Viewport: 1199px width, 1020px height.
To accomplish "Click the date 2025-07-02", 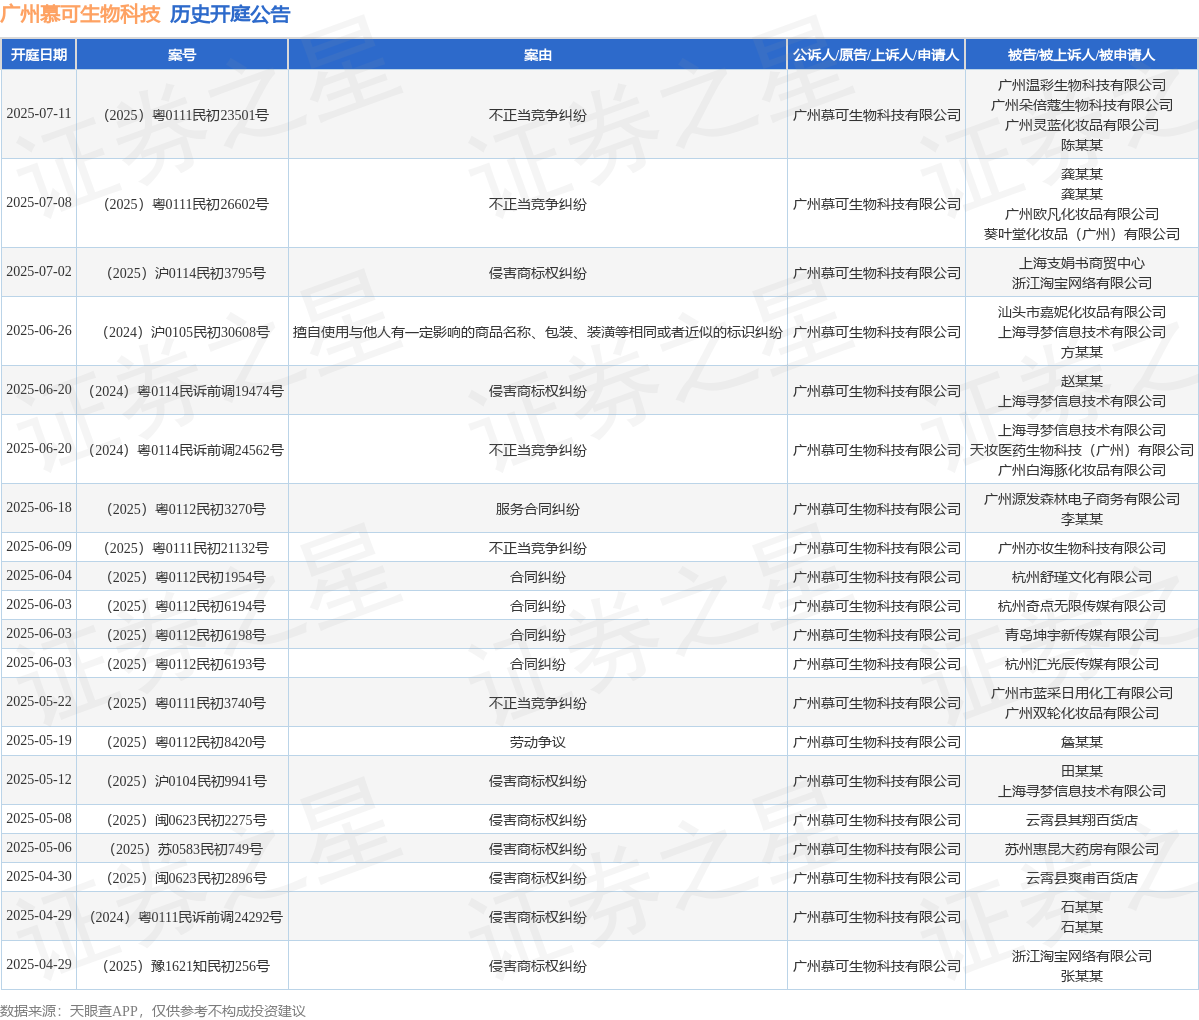I will click(39, 271).
